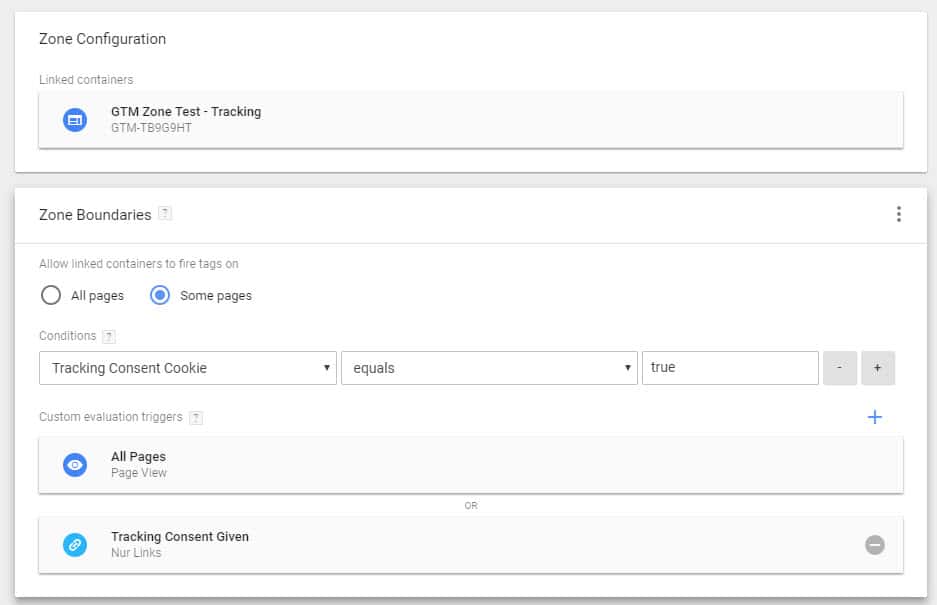Click the linked container icon
The image size is (937, 605).
point(75,120)
